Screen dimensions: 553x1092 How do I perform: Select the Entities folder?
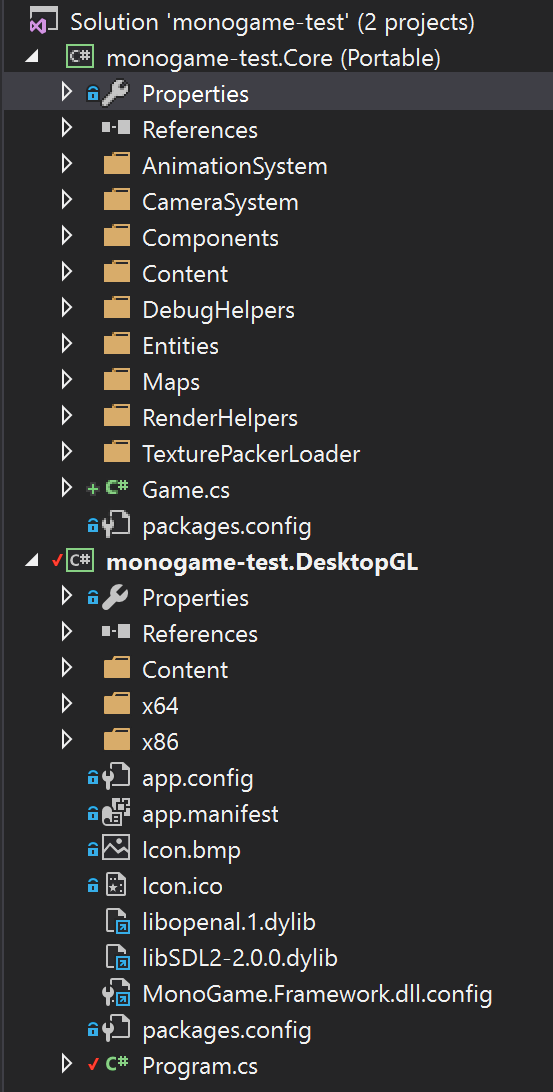coord(180,345)
